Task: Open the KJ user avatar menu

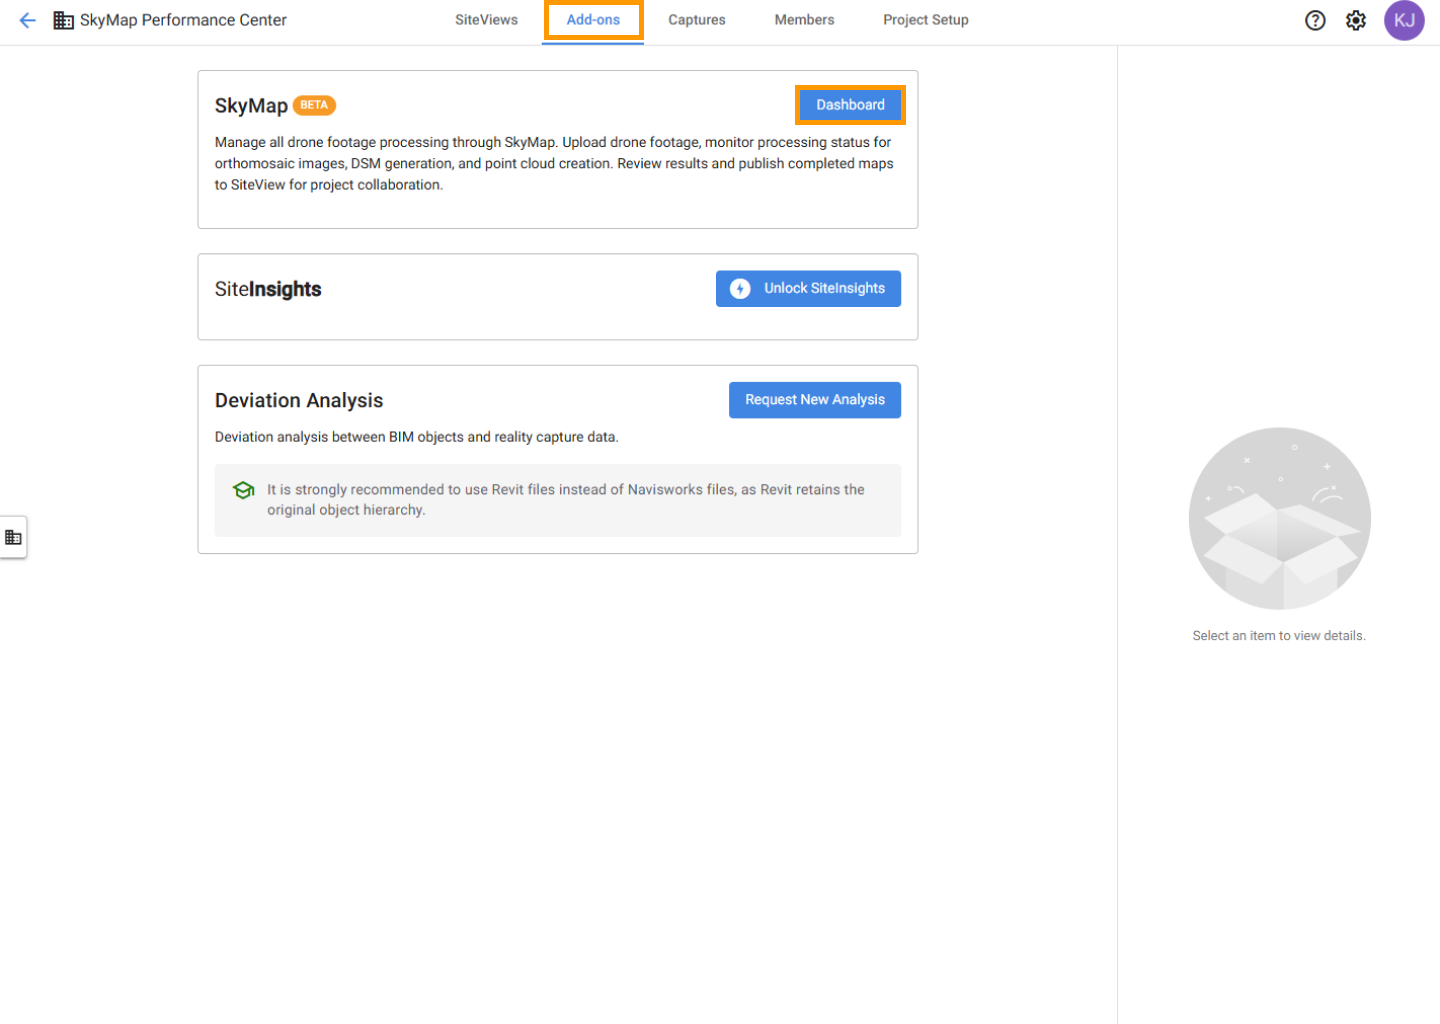Action: tap(1404, 20)
